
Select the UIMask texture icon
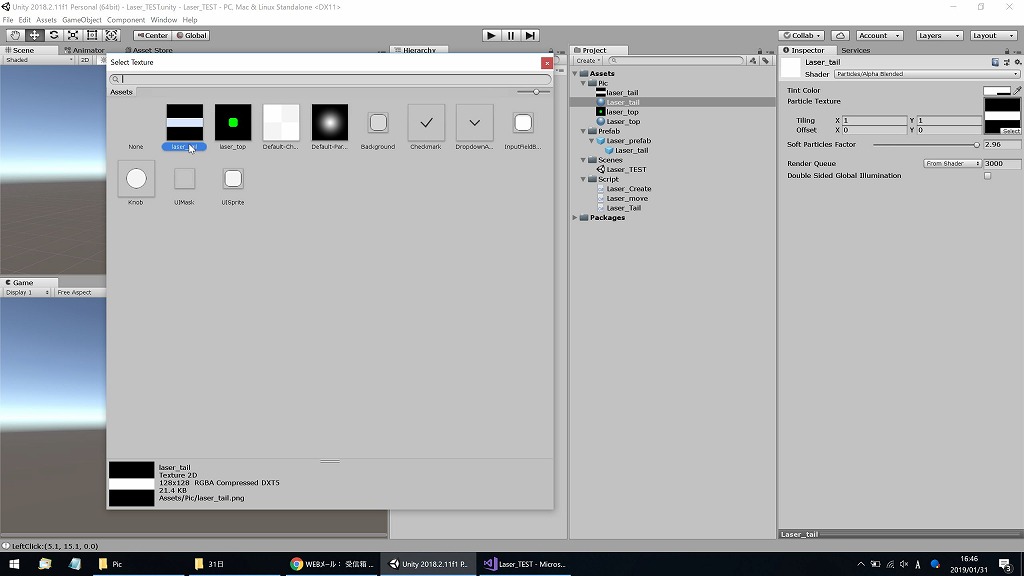[x=185, y=178]
